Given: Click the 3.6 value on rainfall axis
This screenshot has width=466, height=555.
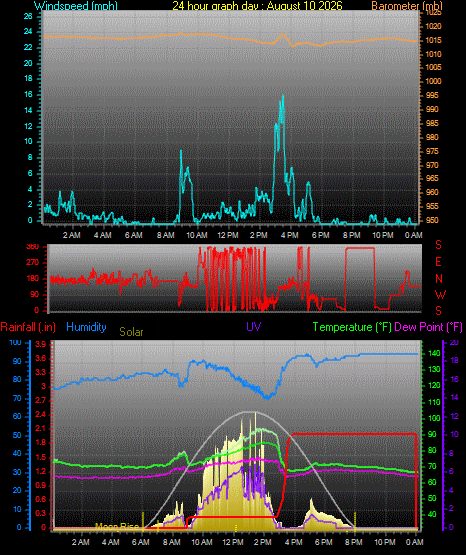Looking at the screenshot, I should (x=41, y=359).
